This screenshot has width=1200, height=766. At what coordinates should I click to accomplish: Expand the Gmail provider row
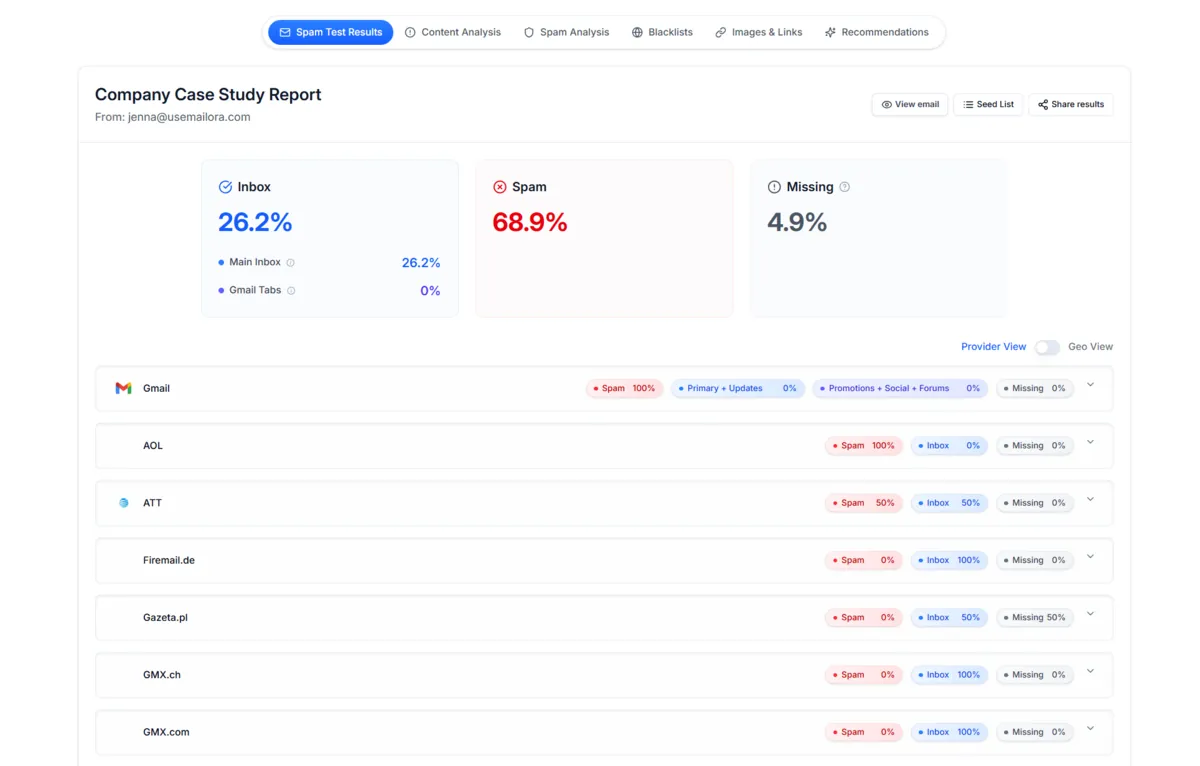tap(1090, 385)
